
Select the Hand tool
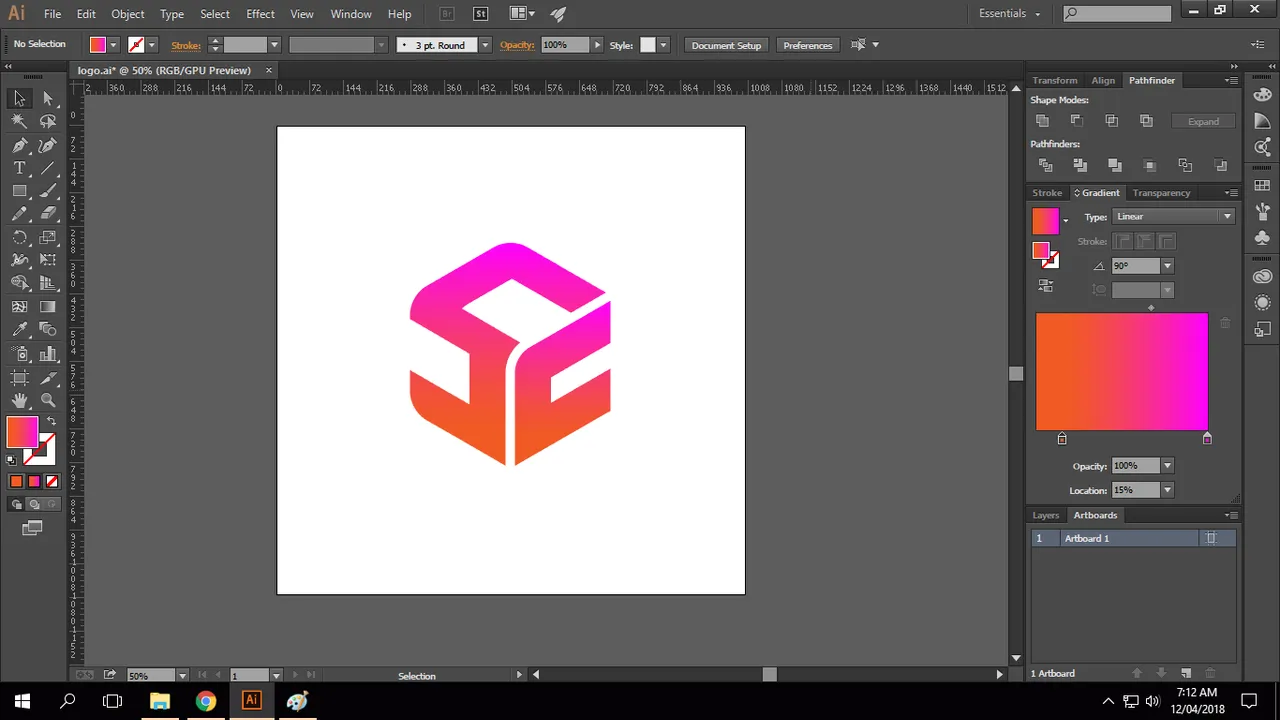(19, 401)
